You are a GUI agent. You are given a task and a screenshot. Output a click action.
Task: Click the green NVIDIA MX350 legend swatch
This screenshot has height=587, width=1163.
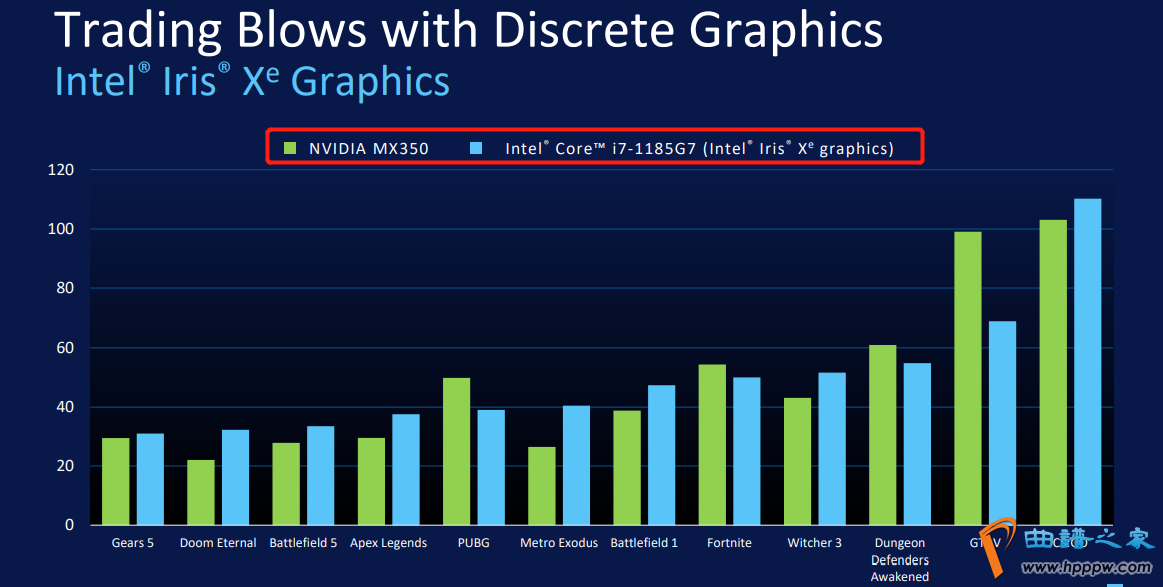tap(291, 149)
